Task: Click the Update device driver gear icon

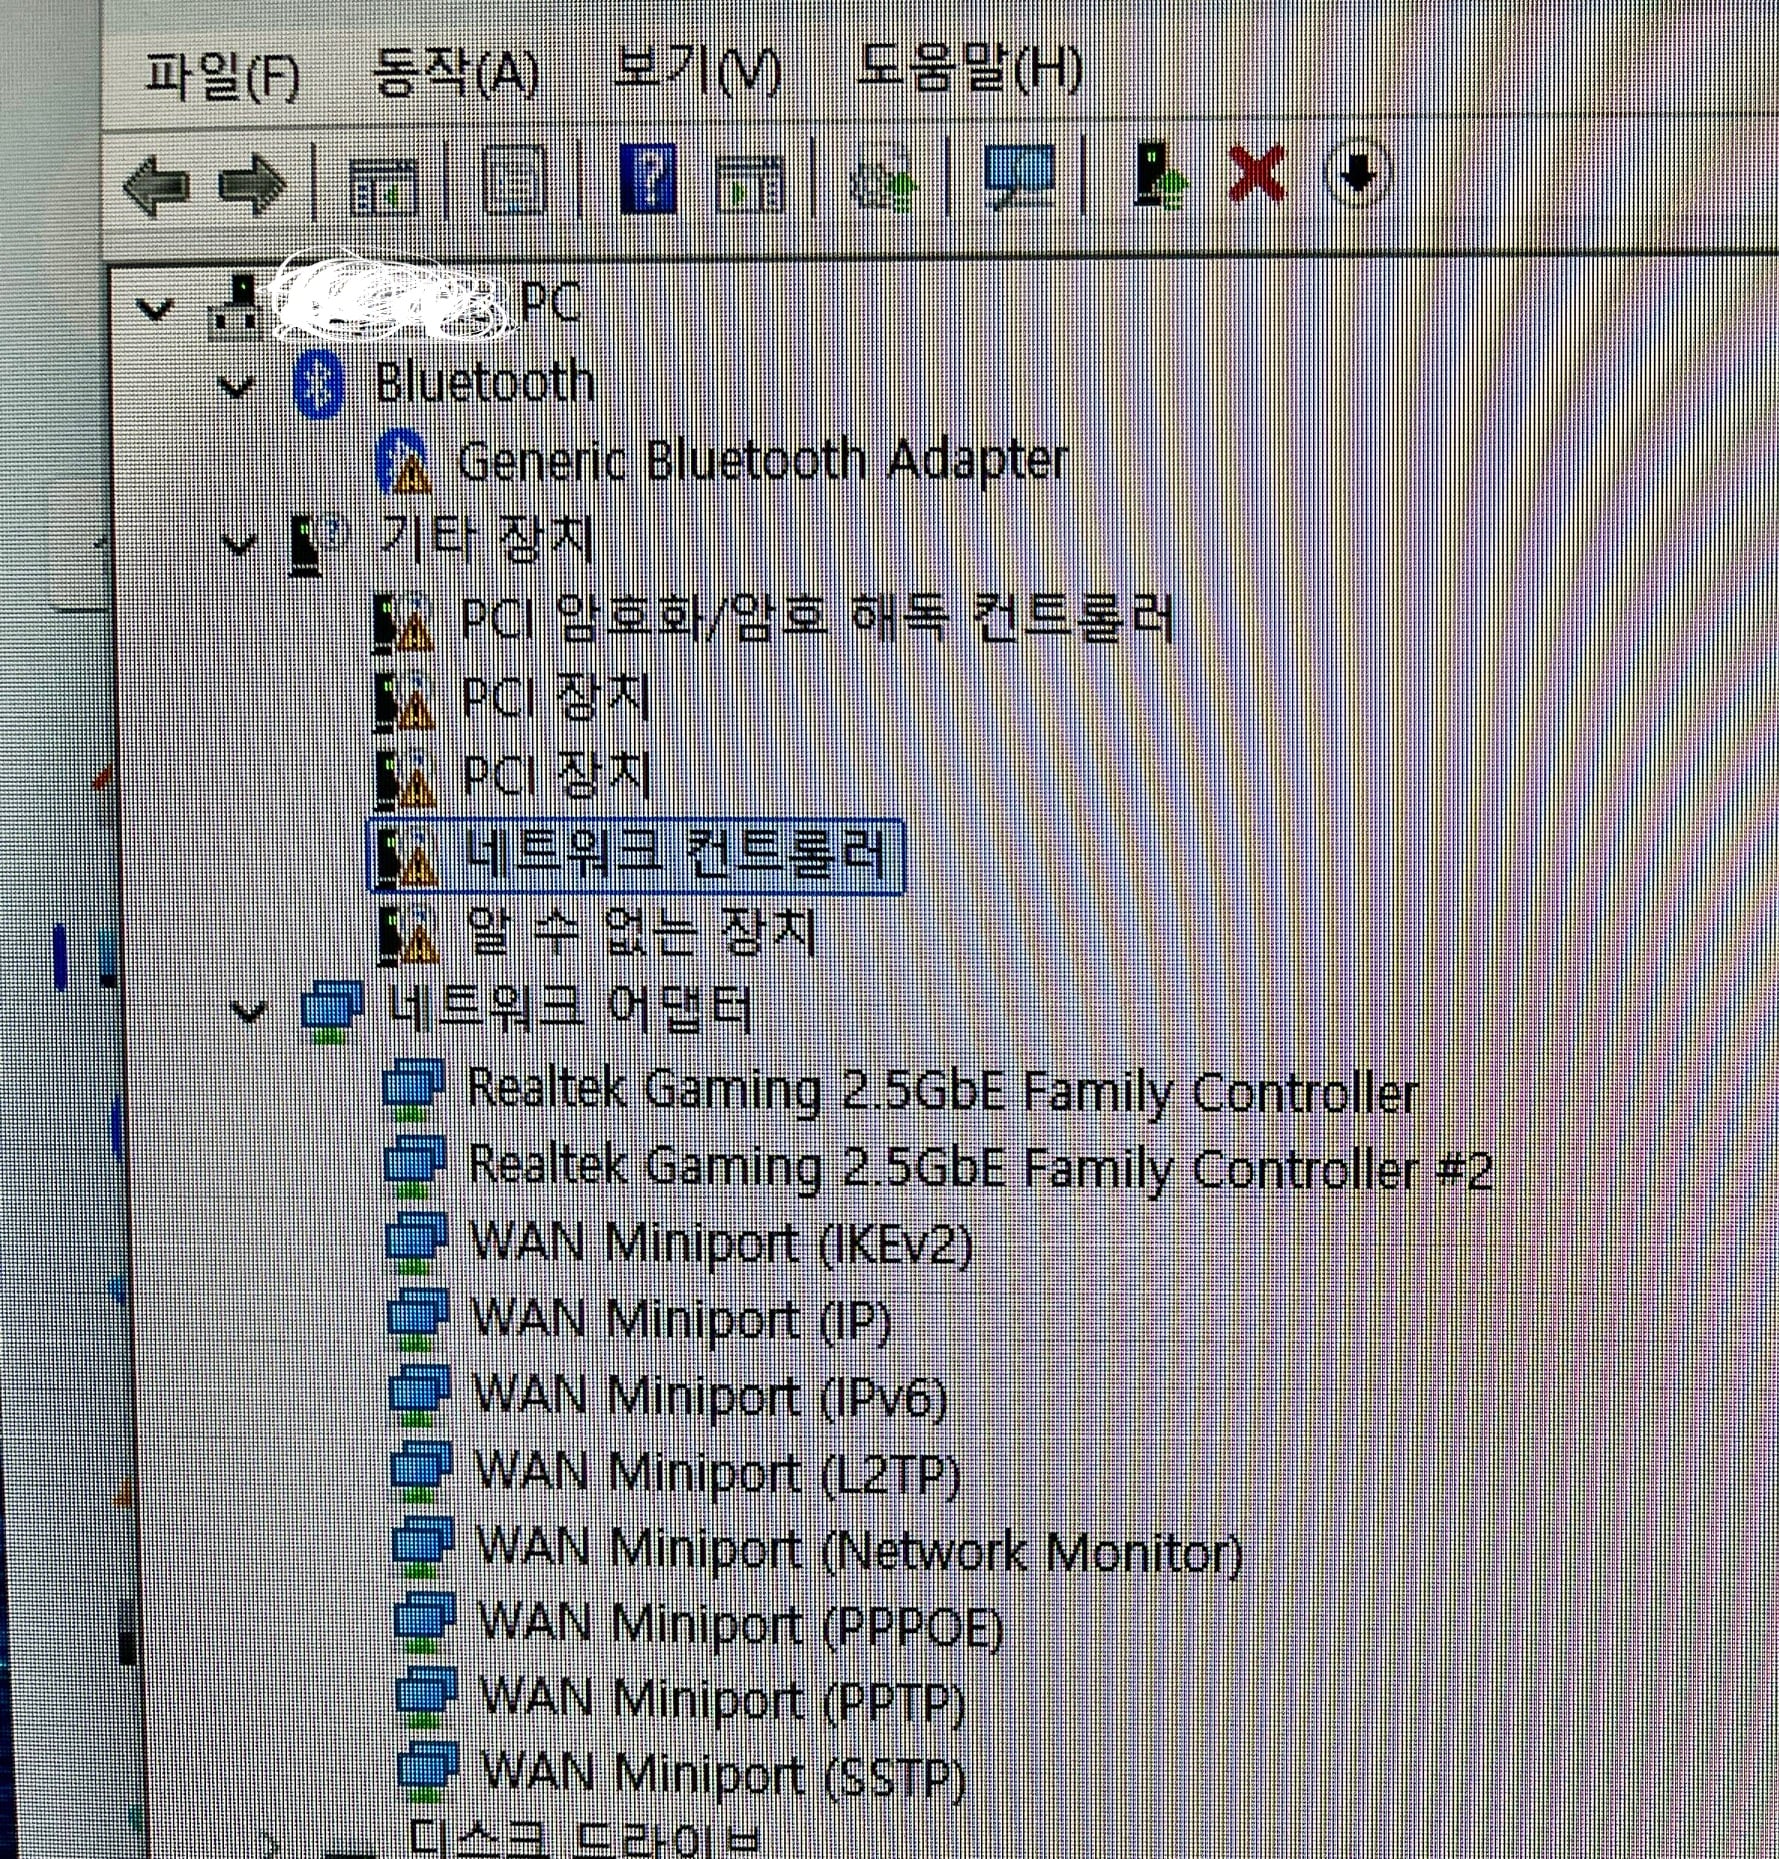Action: point(883,180)
